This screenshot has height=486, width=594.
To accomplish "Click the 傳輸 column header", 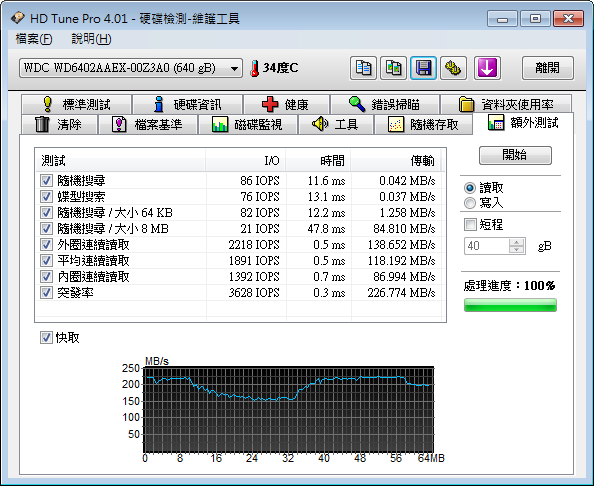I will [396, 161].
